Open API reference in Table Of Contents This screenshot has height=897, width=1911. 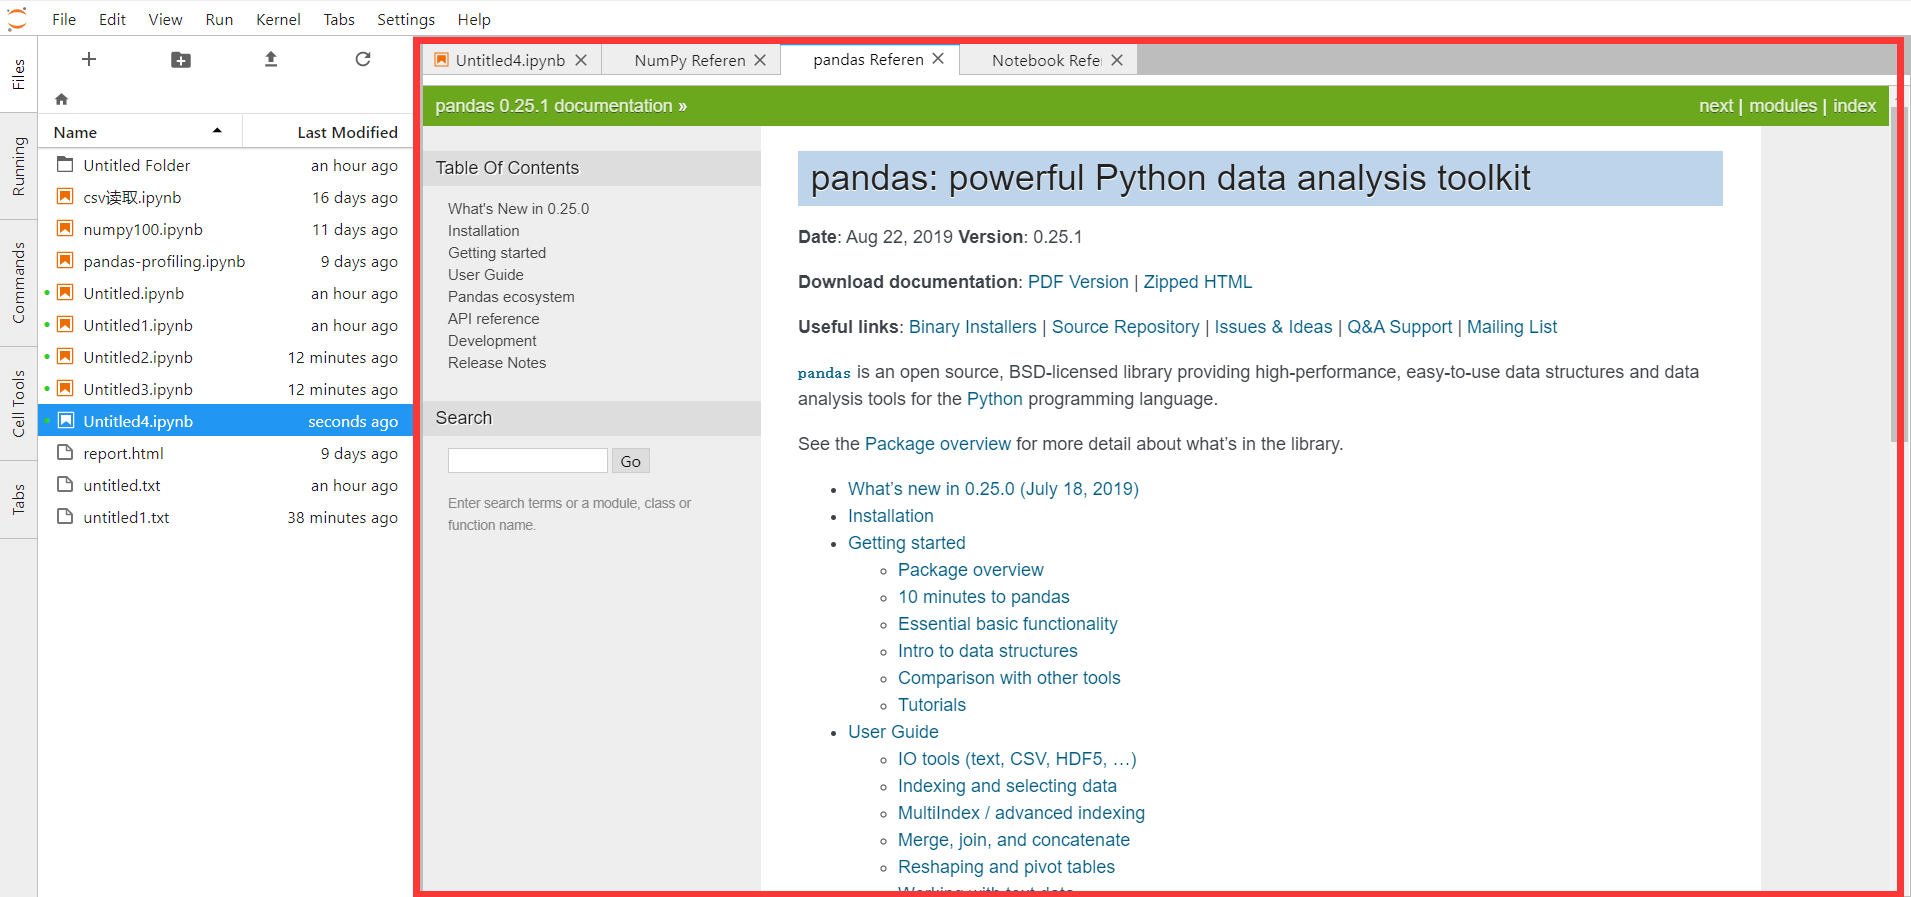(x=494, y=319)
